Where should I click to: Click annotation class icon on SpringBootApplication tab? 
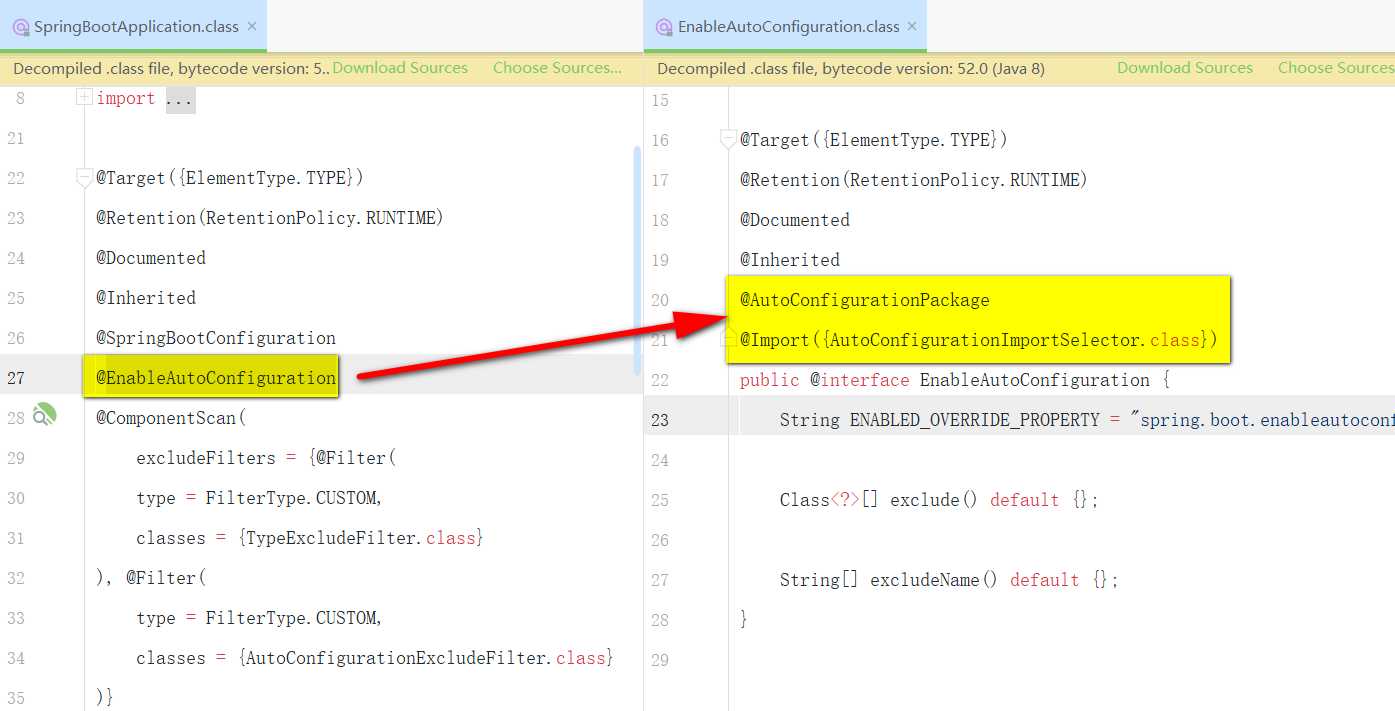coord(21,27)
